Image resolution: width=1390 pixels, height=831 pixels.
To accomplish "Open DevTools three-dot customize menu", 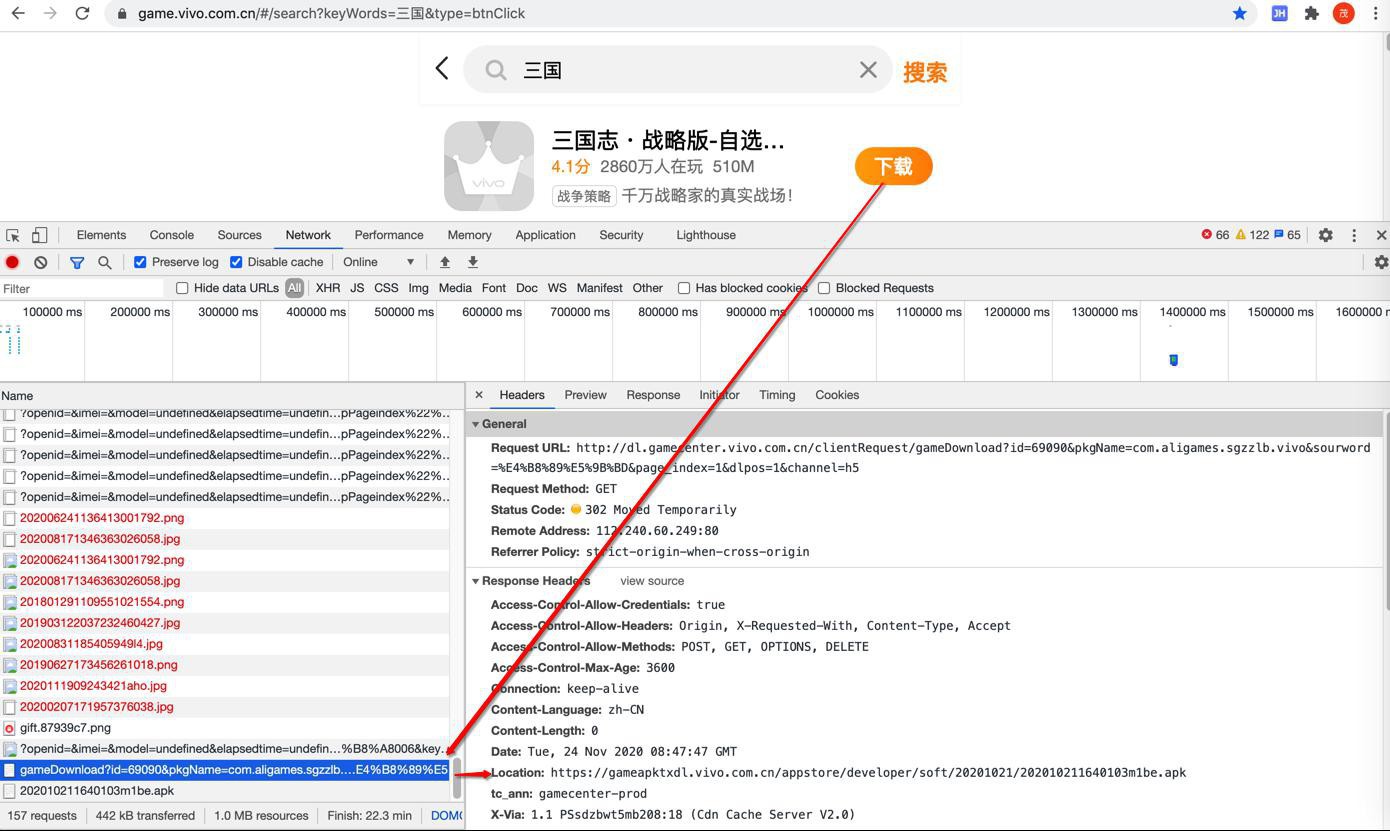I will click(x=1354, y=235).
